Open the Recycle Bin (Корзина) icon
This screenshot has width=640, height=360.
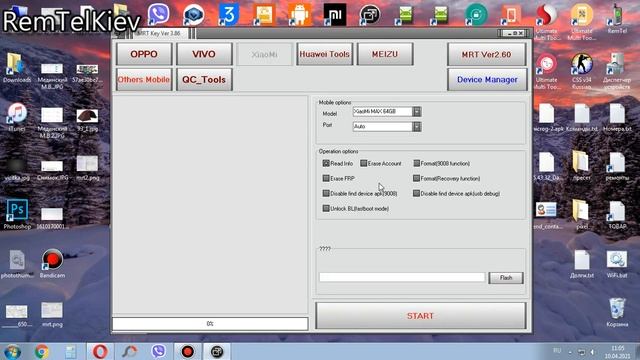pyautogui.click(x=617, y=312)
